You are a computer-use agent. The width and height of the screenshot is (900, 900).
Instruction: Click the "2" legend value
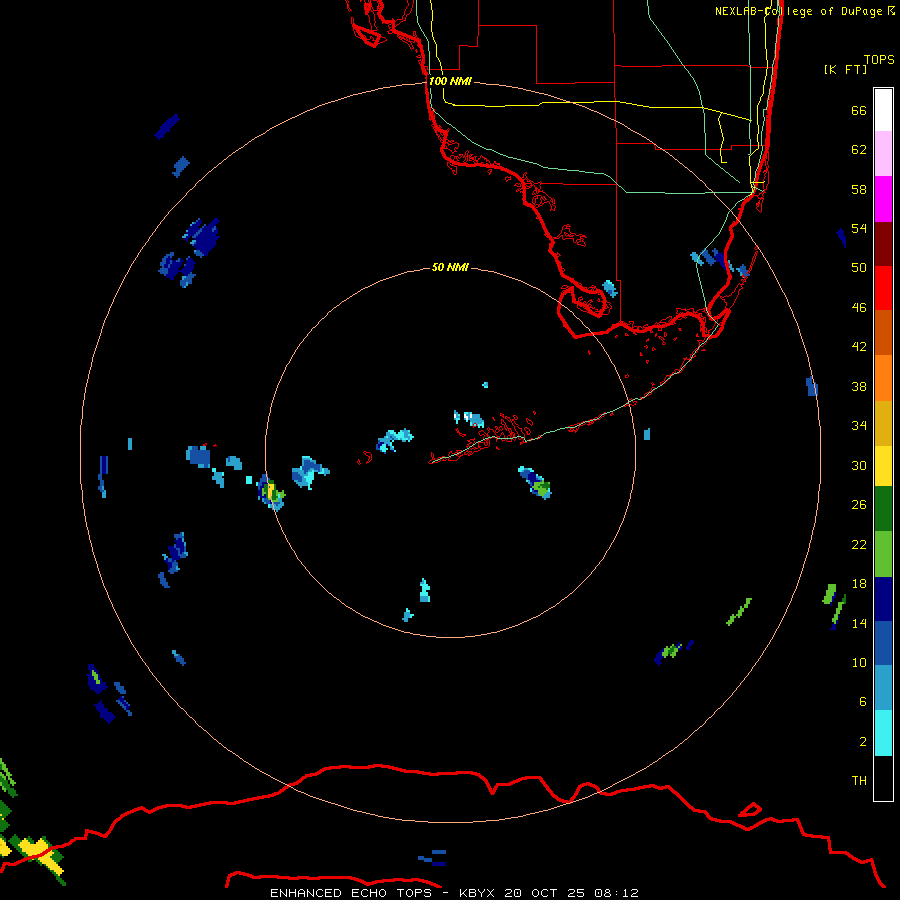pyautogui.click(x=862, y=742)
